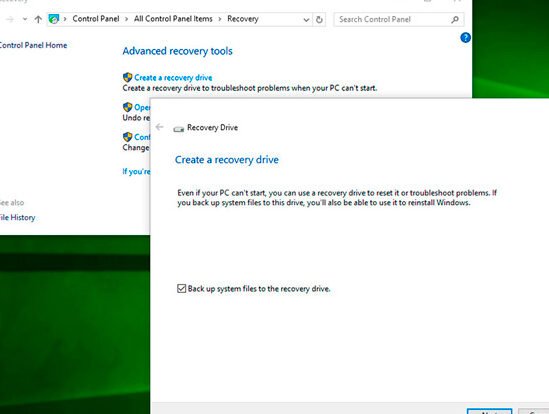Click the back arrow in Recovery Drive wizard
Viewport: 549px width, 414px height.
pos(159,127)
